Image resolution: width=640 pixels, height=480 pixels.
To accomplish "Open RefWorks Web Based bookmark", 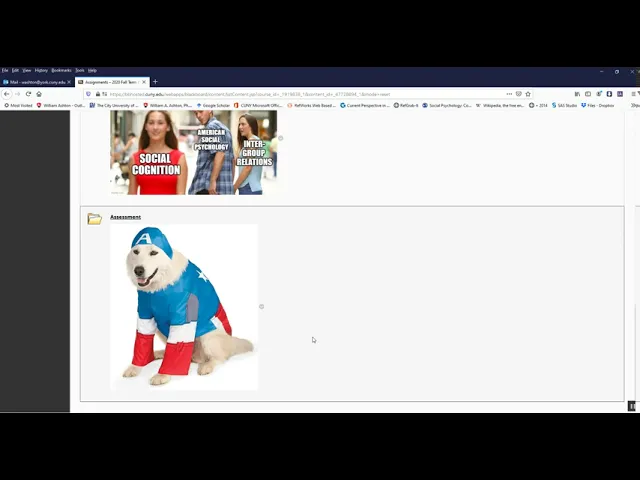I will pyautogui.click(x=311, y=105).
